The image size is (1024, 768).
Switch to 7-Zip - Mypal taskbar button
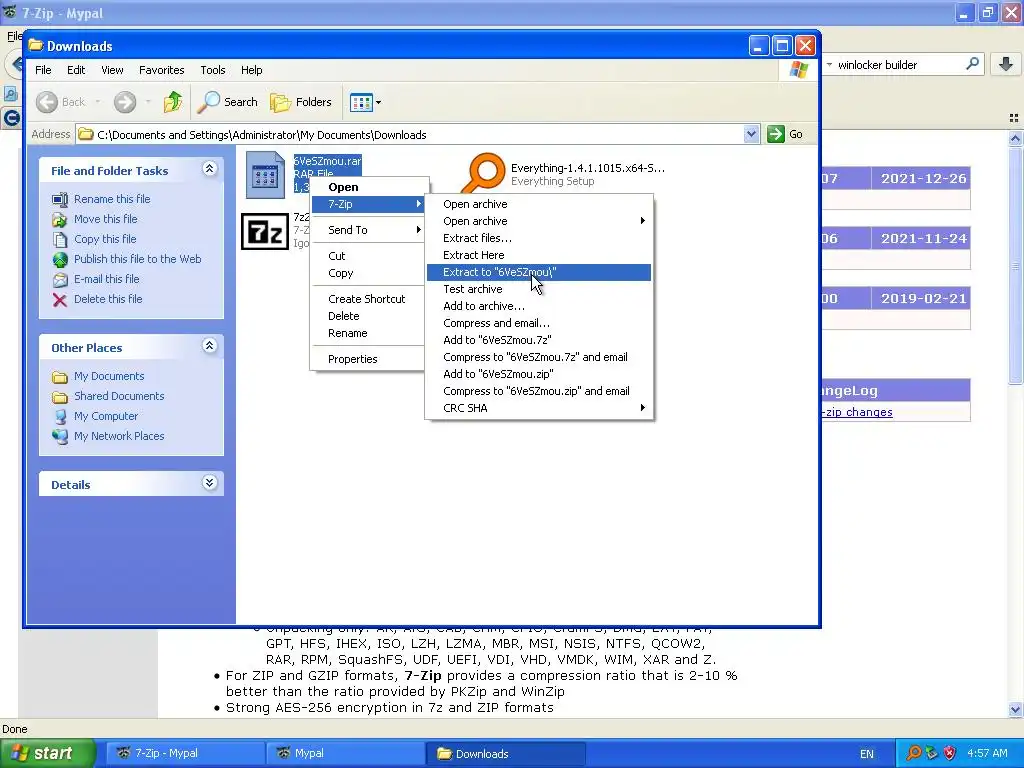185,754
